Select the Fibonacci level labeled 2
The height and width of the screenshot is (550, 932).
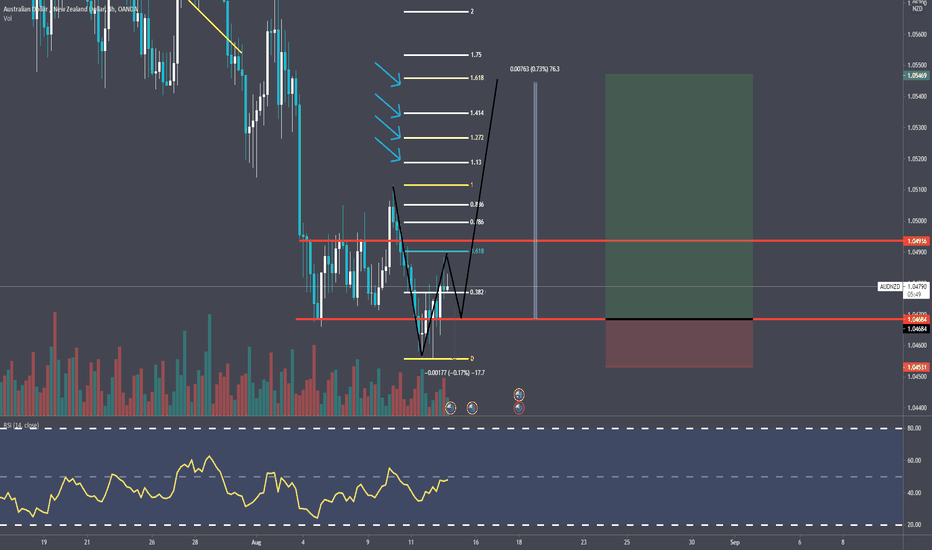pyautogui.click(x=436, y=11)
